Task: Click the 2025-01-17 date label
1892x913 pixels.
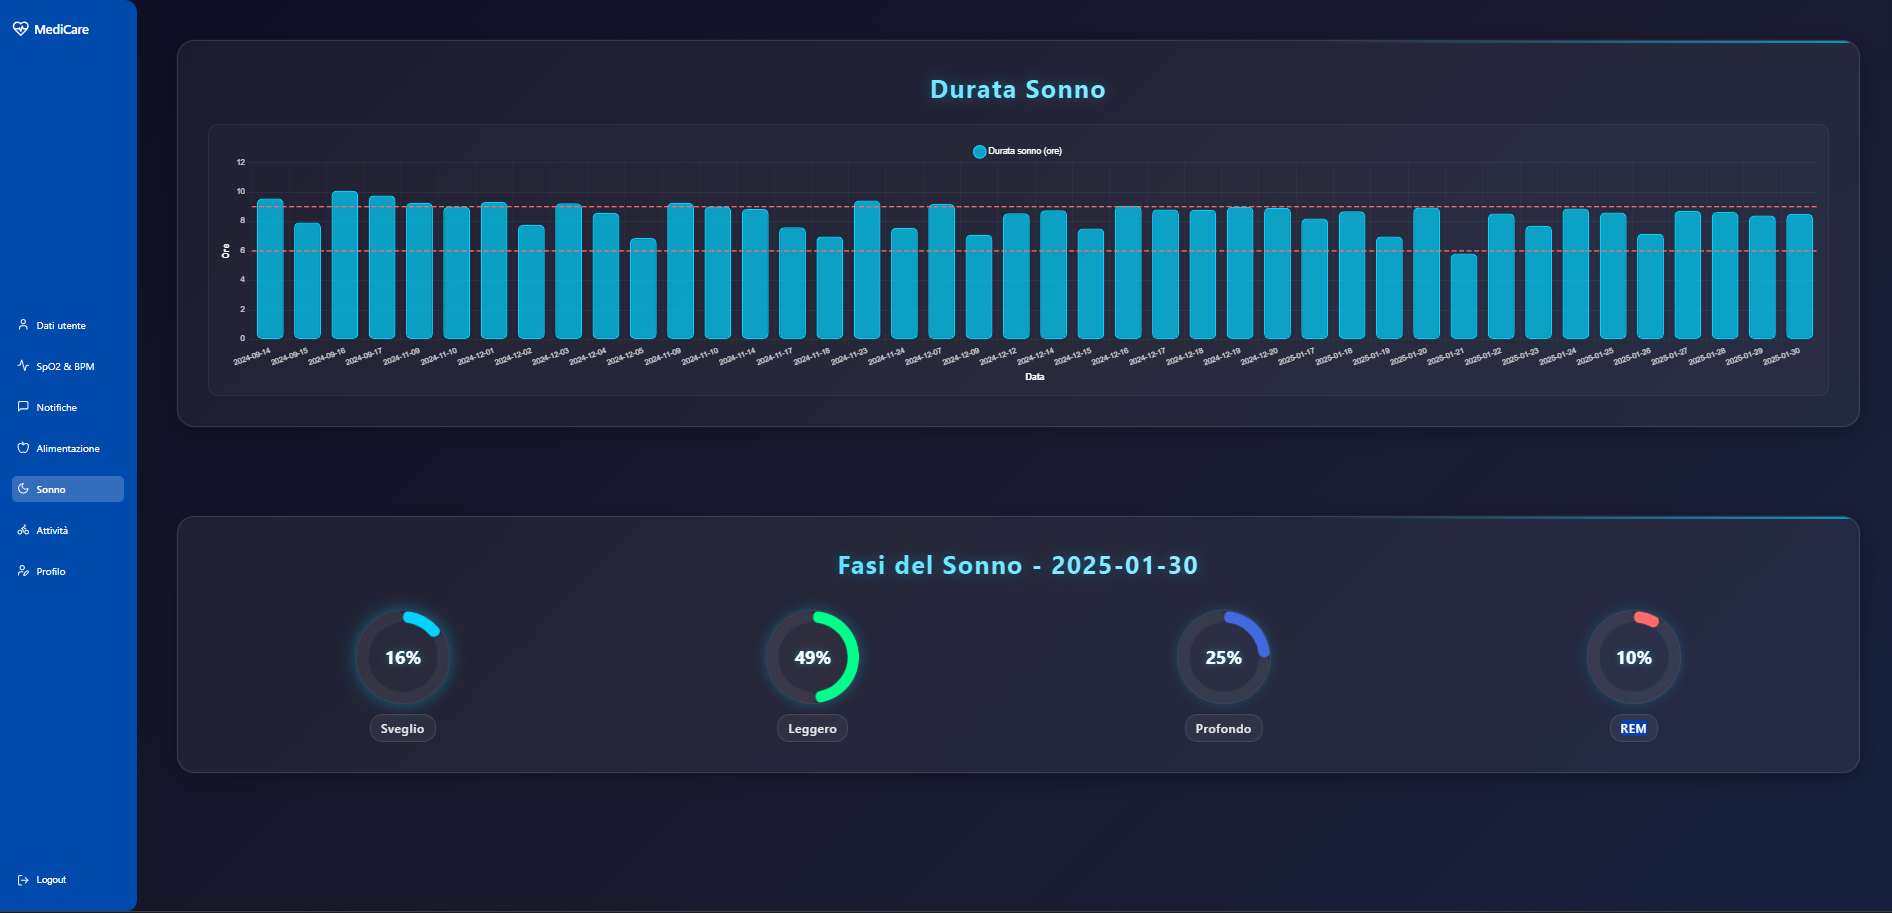Action: [x=1297, y=357]
